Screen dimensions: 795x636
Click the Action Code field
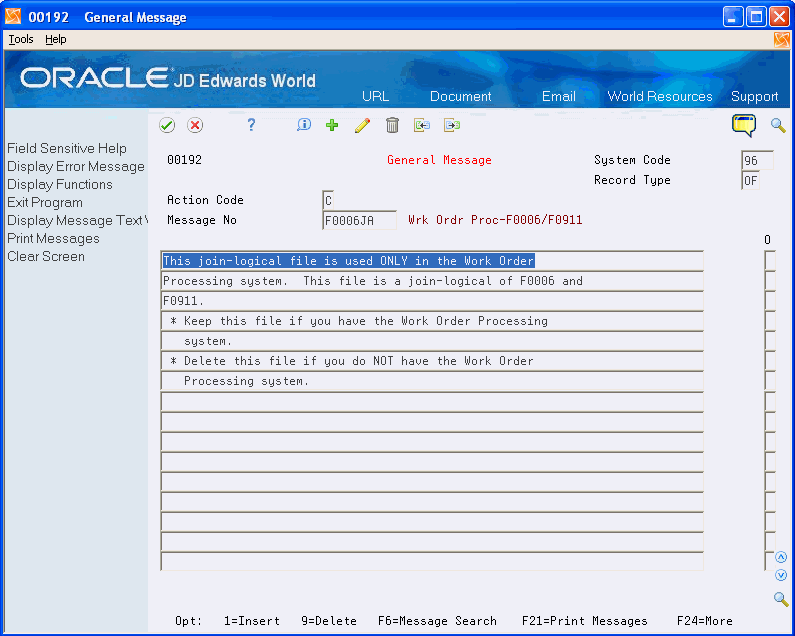pos(328,200)
